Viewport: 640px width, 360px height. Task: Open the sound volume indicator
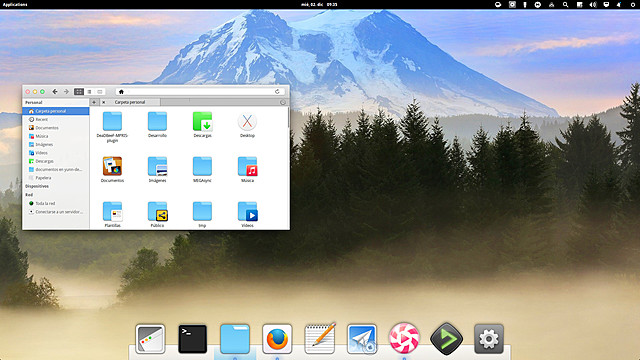(593, 4)
